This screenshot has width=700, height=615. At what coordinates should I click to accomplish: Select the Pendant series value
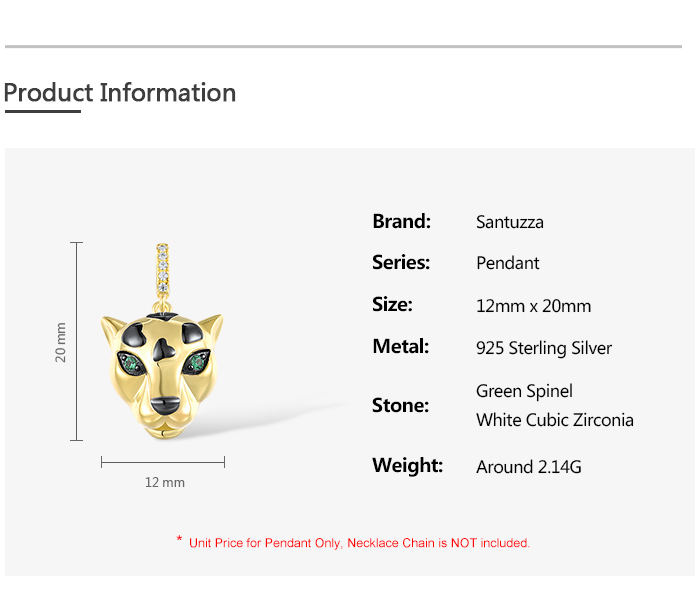pos(508,263)
